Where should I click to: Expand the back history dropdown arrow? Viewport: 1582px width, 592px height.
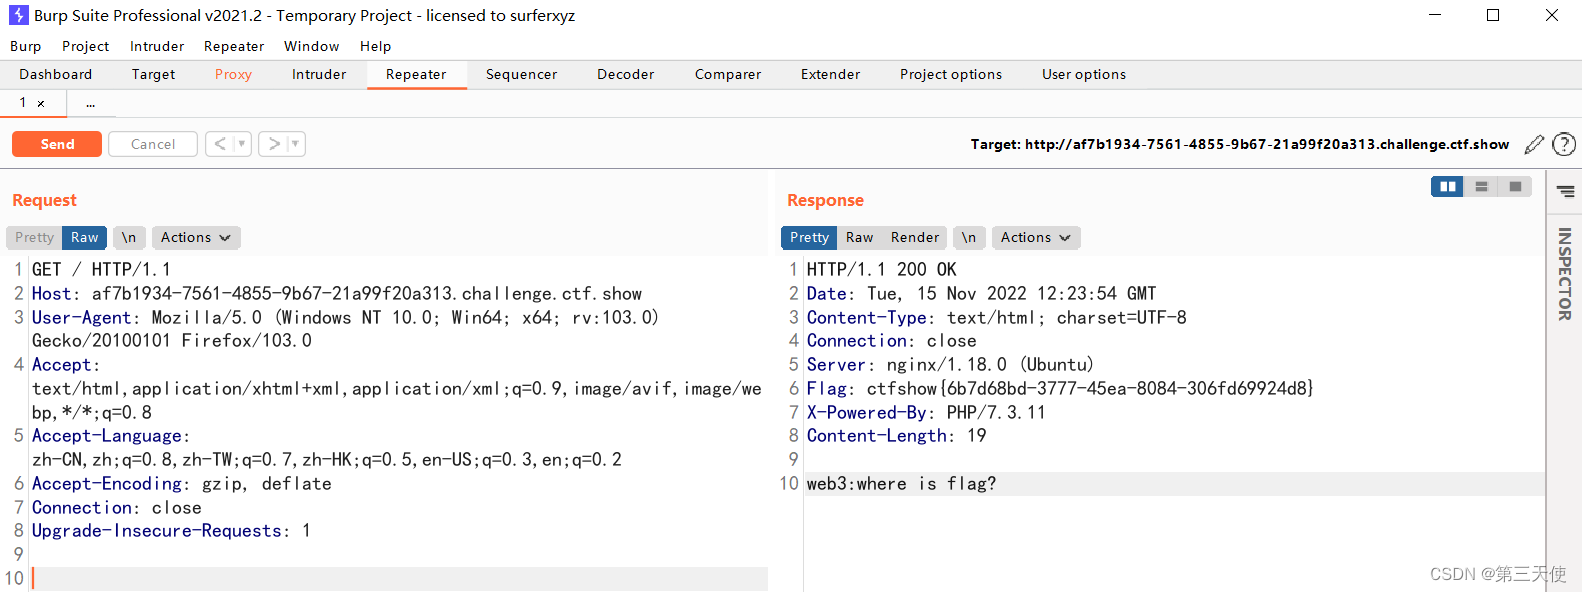point(241,144)
